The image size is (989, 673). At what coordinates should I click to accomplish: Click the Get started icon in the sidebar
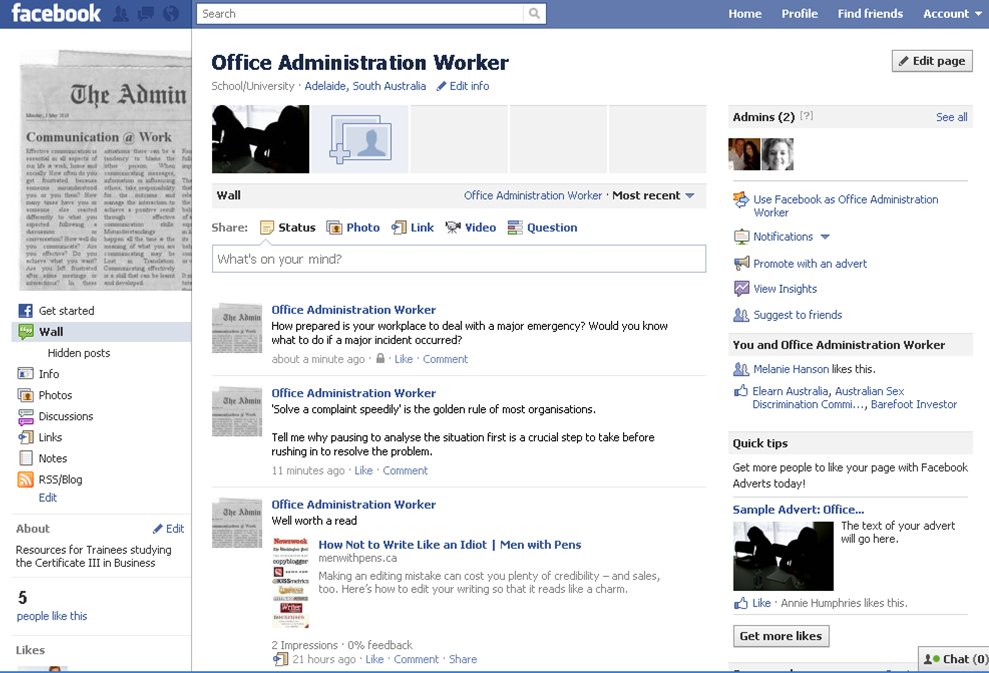[25, 310]
